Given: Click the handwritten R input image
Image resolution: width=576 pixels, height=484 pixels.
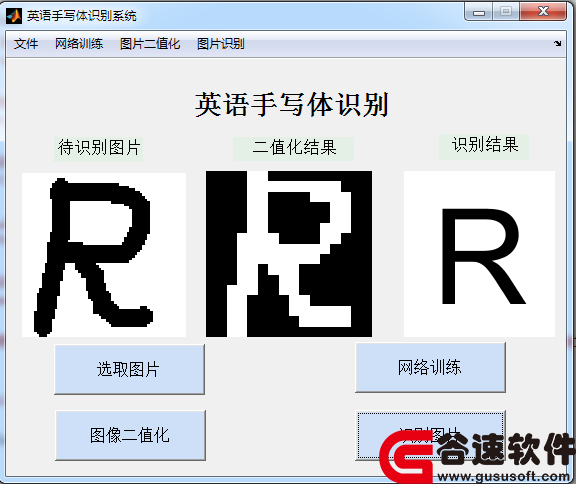Looking at the screenshot, I should (x=104, y=254).
